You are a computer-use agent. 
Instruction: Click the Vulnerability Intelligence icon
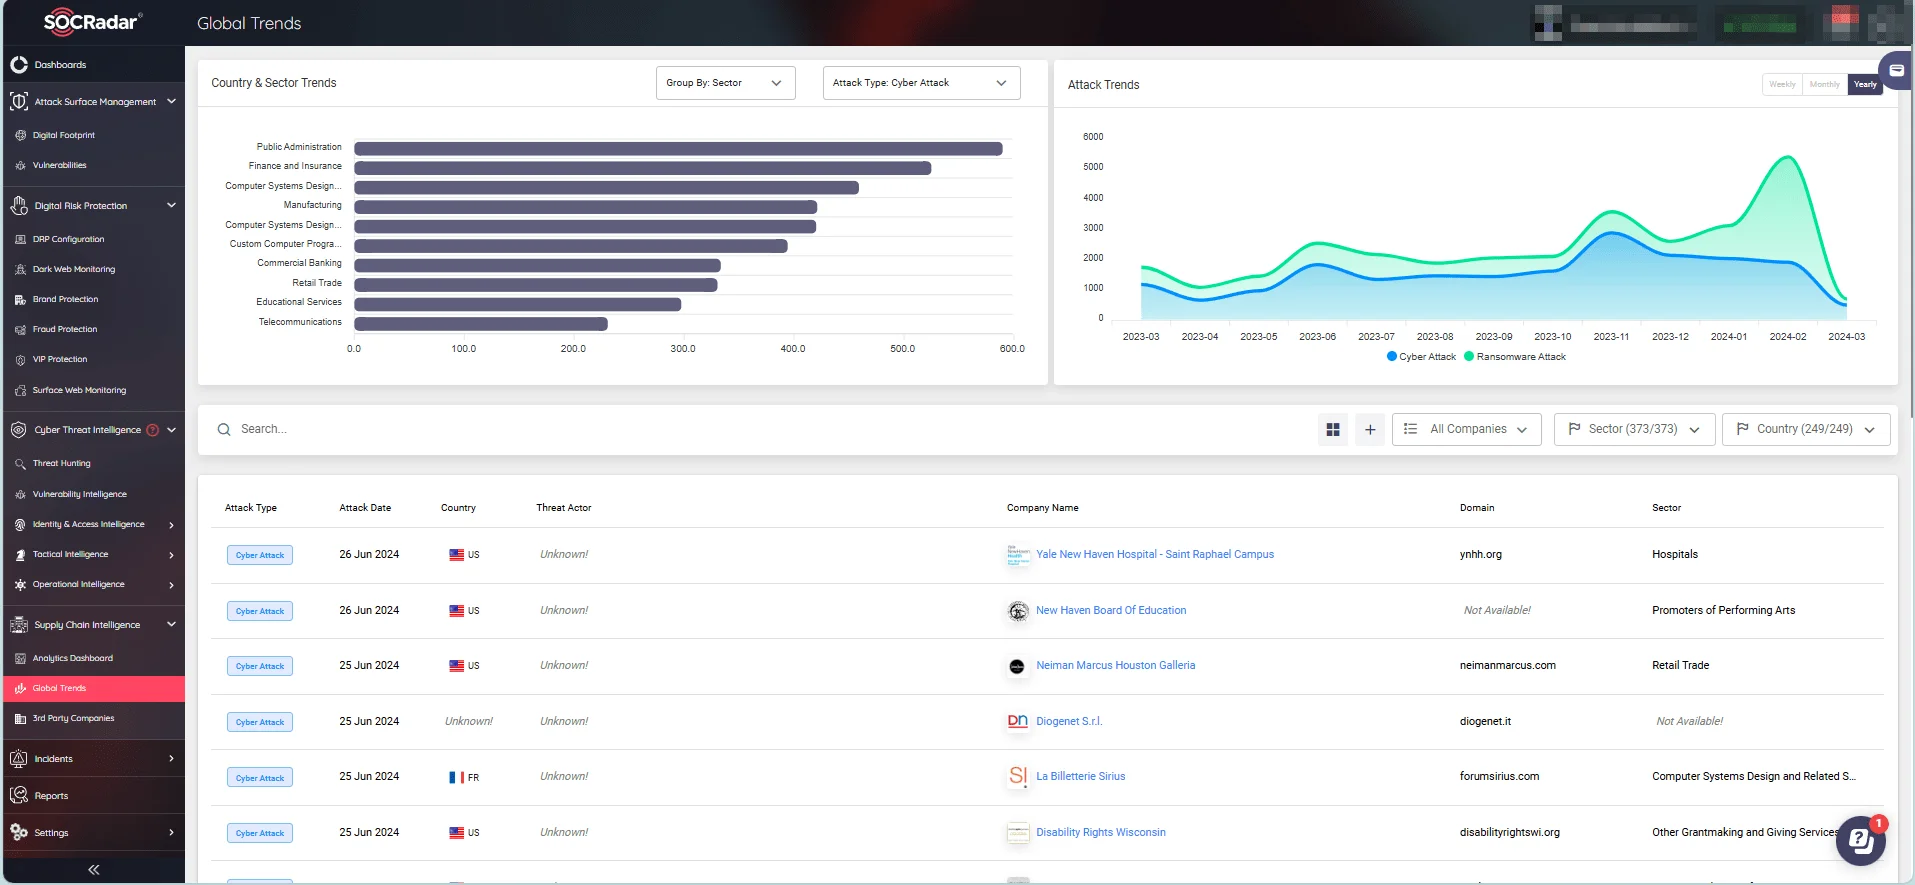[x=20, y=494]
